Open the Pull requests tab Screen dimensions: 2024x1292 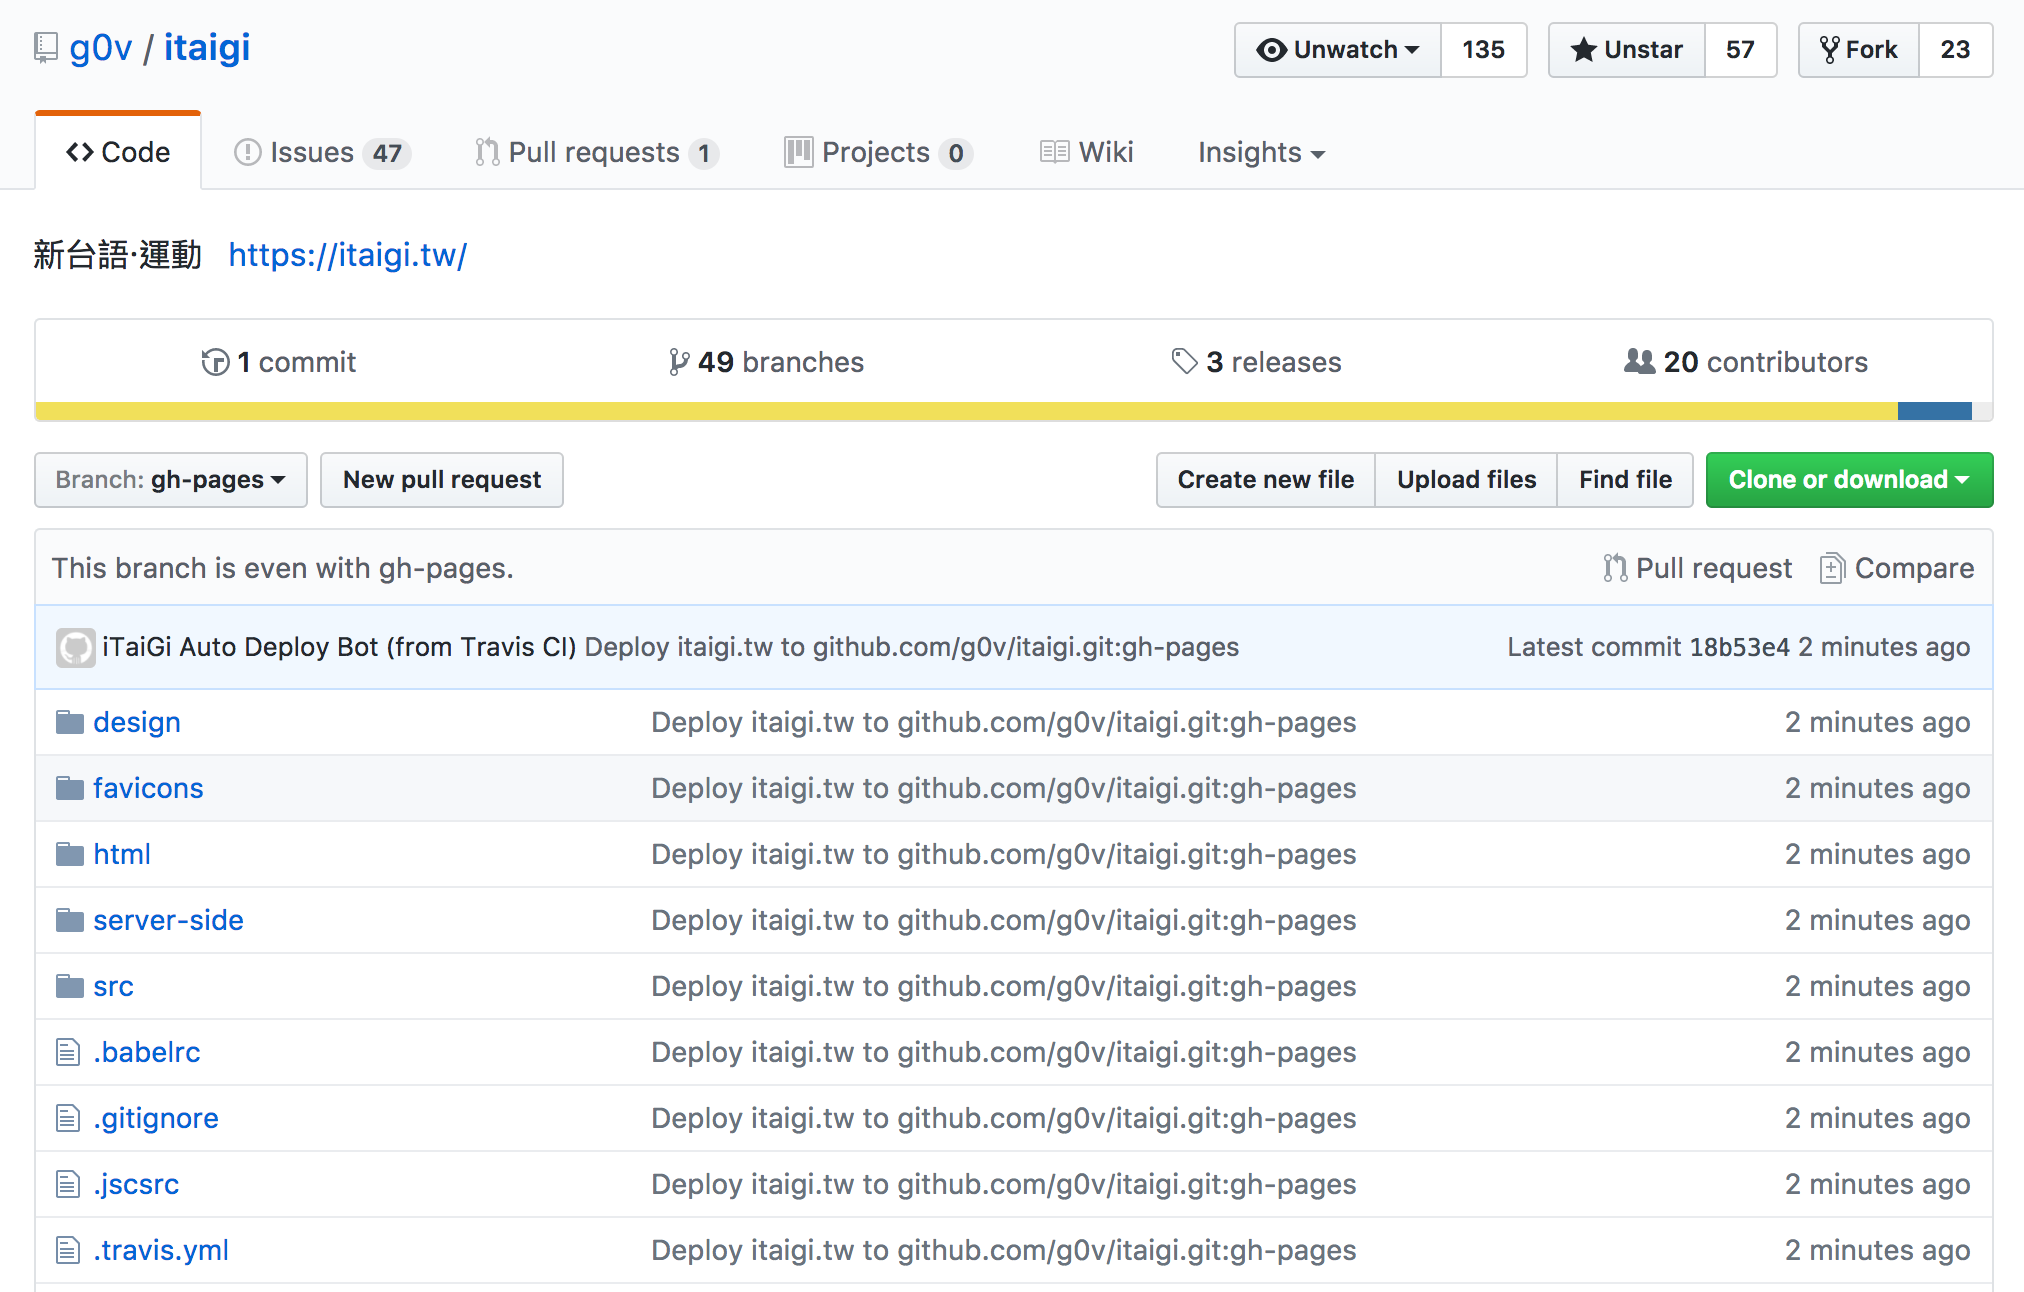pyautogui.click(x=597, y=152)
